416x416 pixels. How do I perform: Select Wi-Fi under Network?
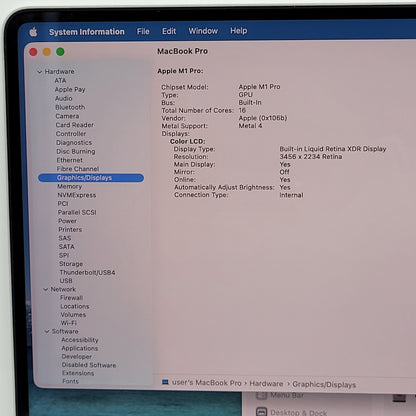[x=69, y=323]
